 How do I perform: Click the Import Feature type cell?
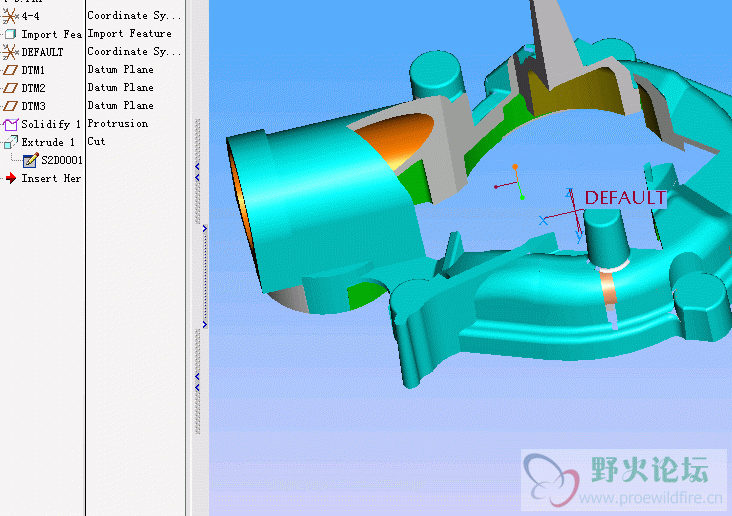[129, 34]
